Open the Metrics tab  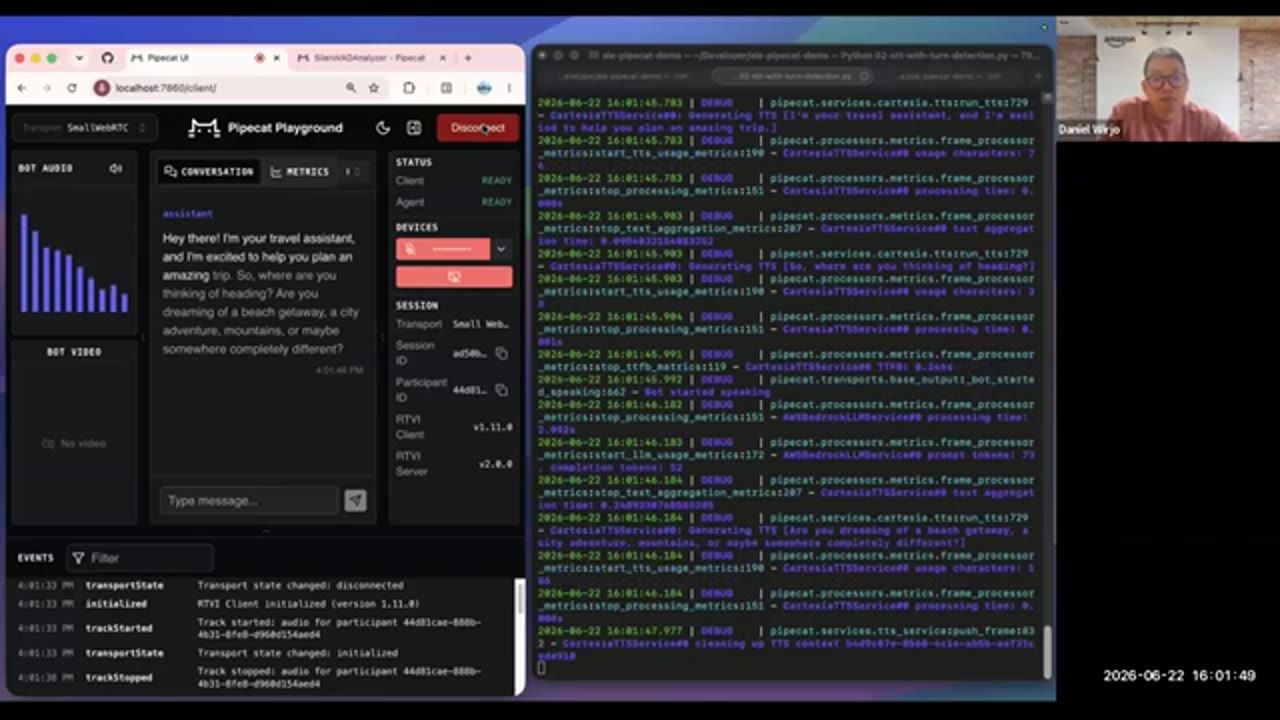pyautogui.click(x=299, y=172)
